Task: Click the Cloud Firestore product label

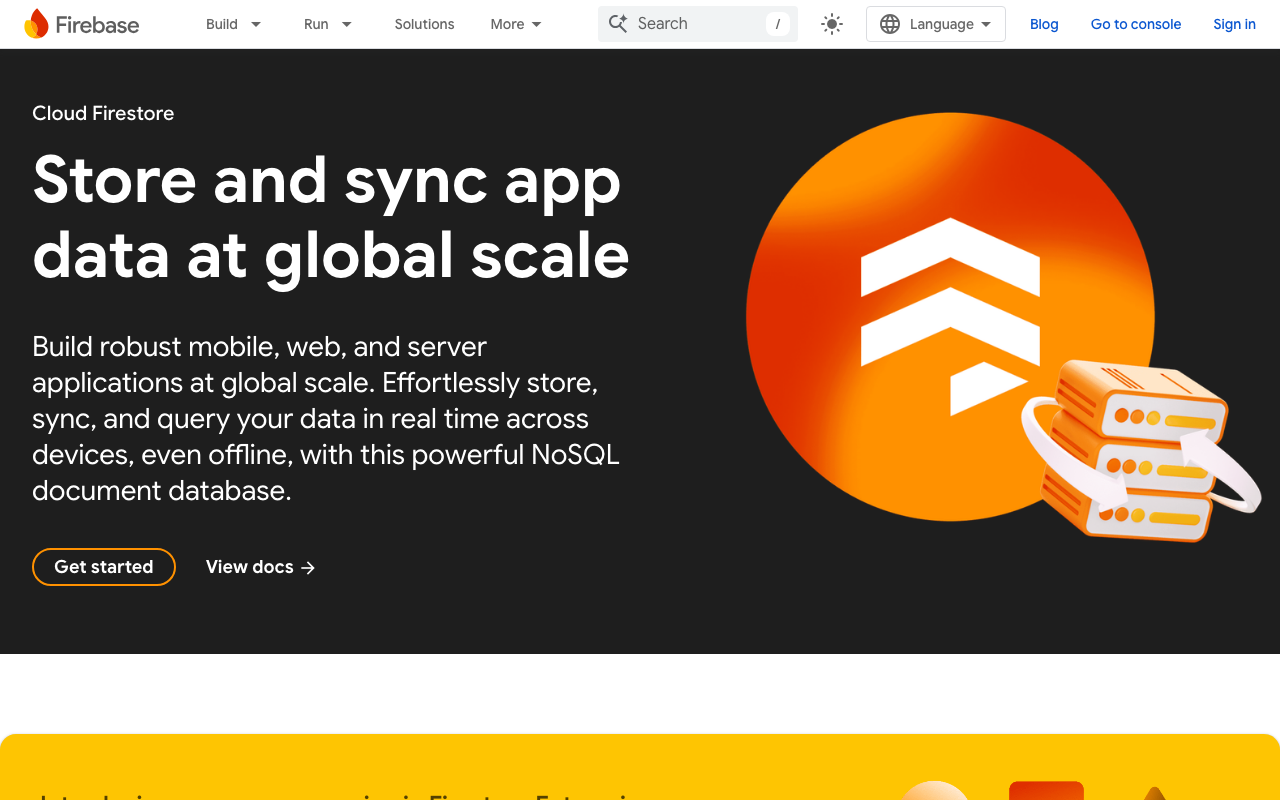Action: [103, 113]
